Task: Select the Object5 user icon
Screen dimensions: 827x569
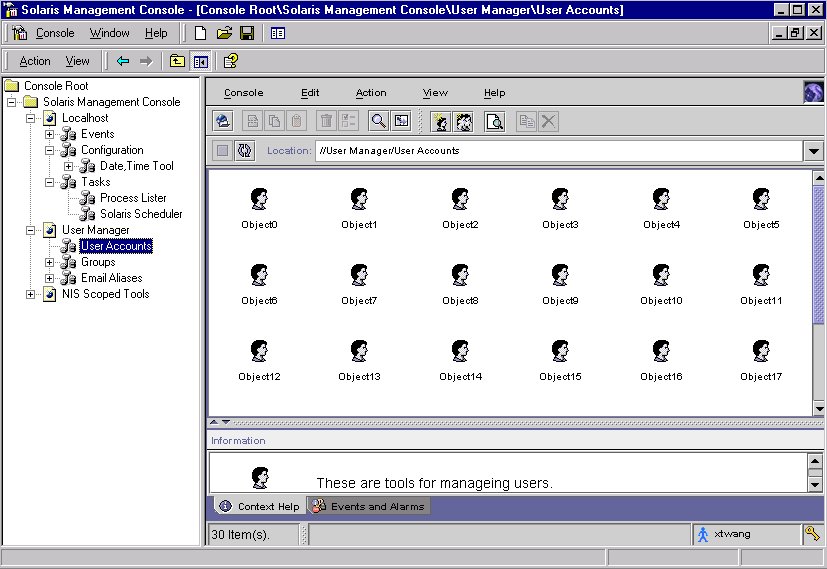Action: point(761,199)
